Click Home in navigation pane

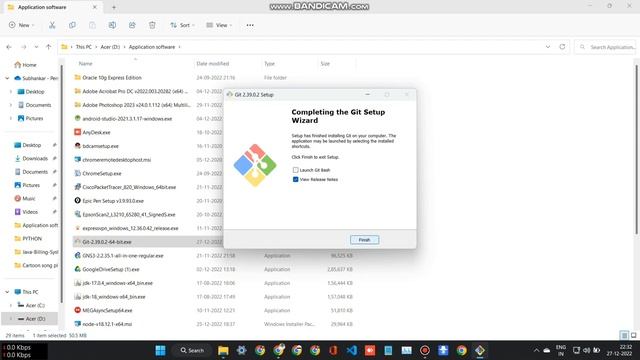pyautogui.click(x=29, y=65)
